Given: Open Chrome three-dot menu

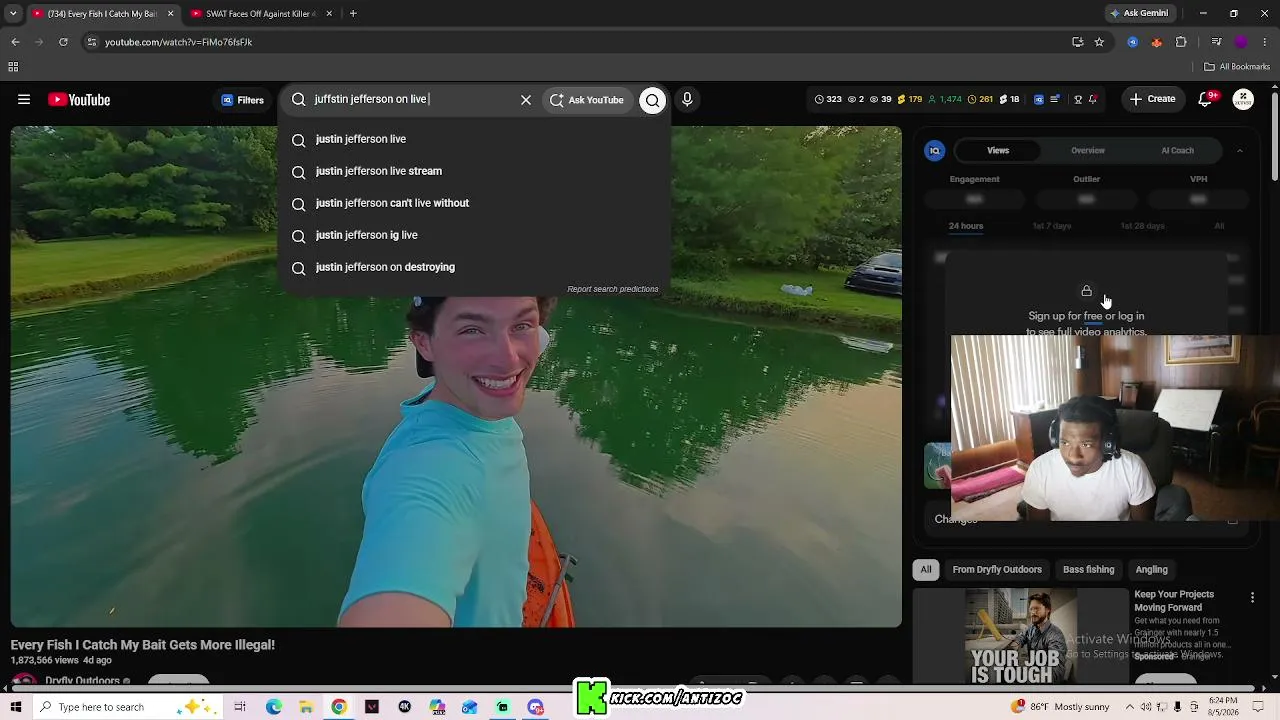Looking at the screenshot, I should 1265,42.
